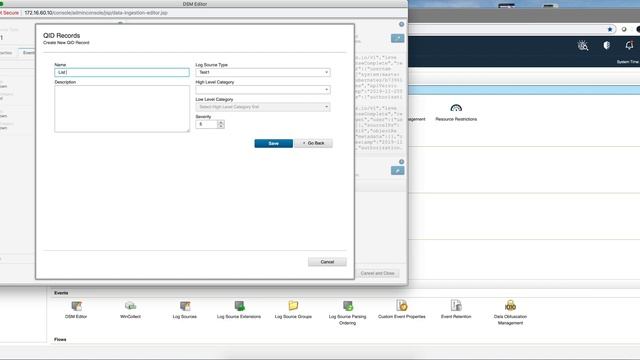Save the new QID record

273,143
